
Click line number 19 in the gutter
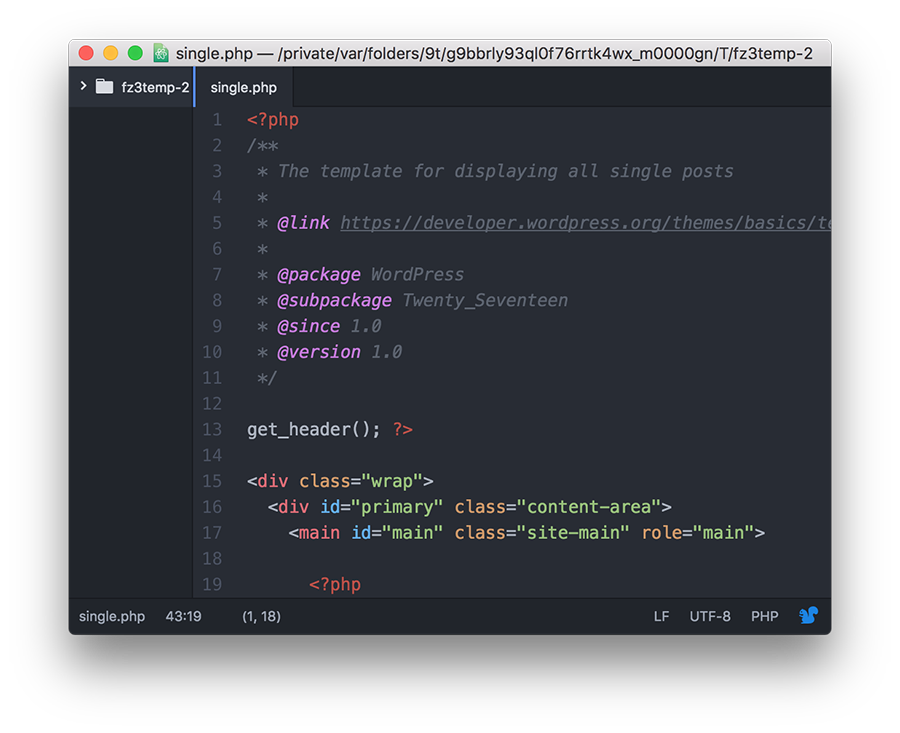(x=212, y=584)
